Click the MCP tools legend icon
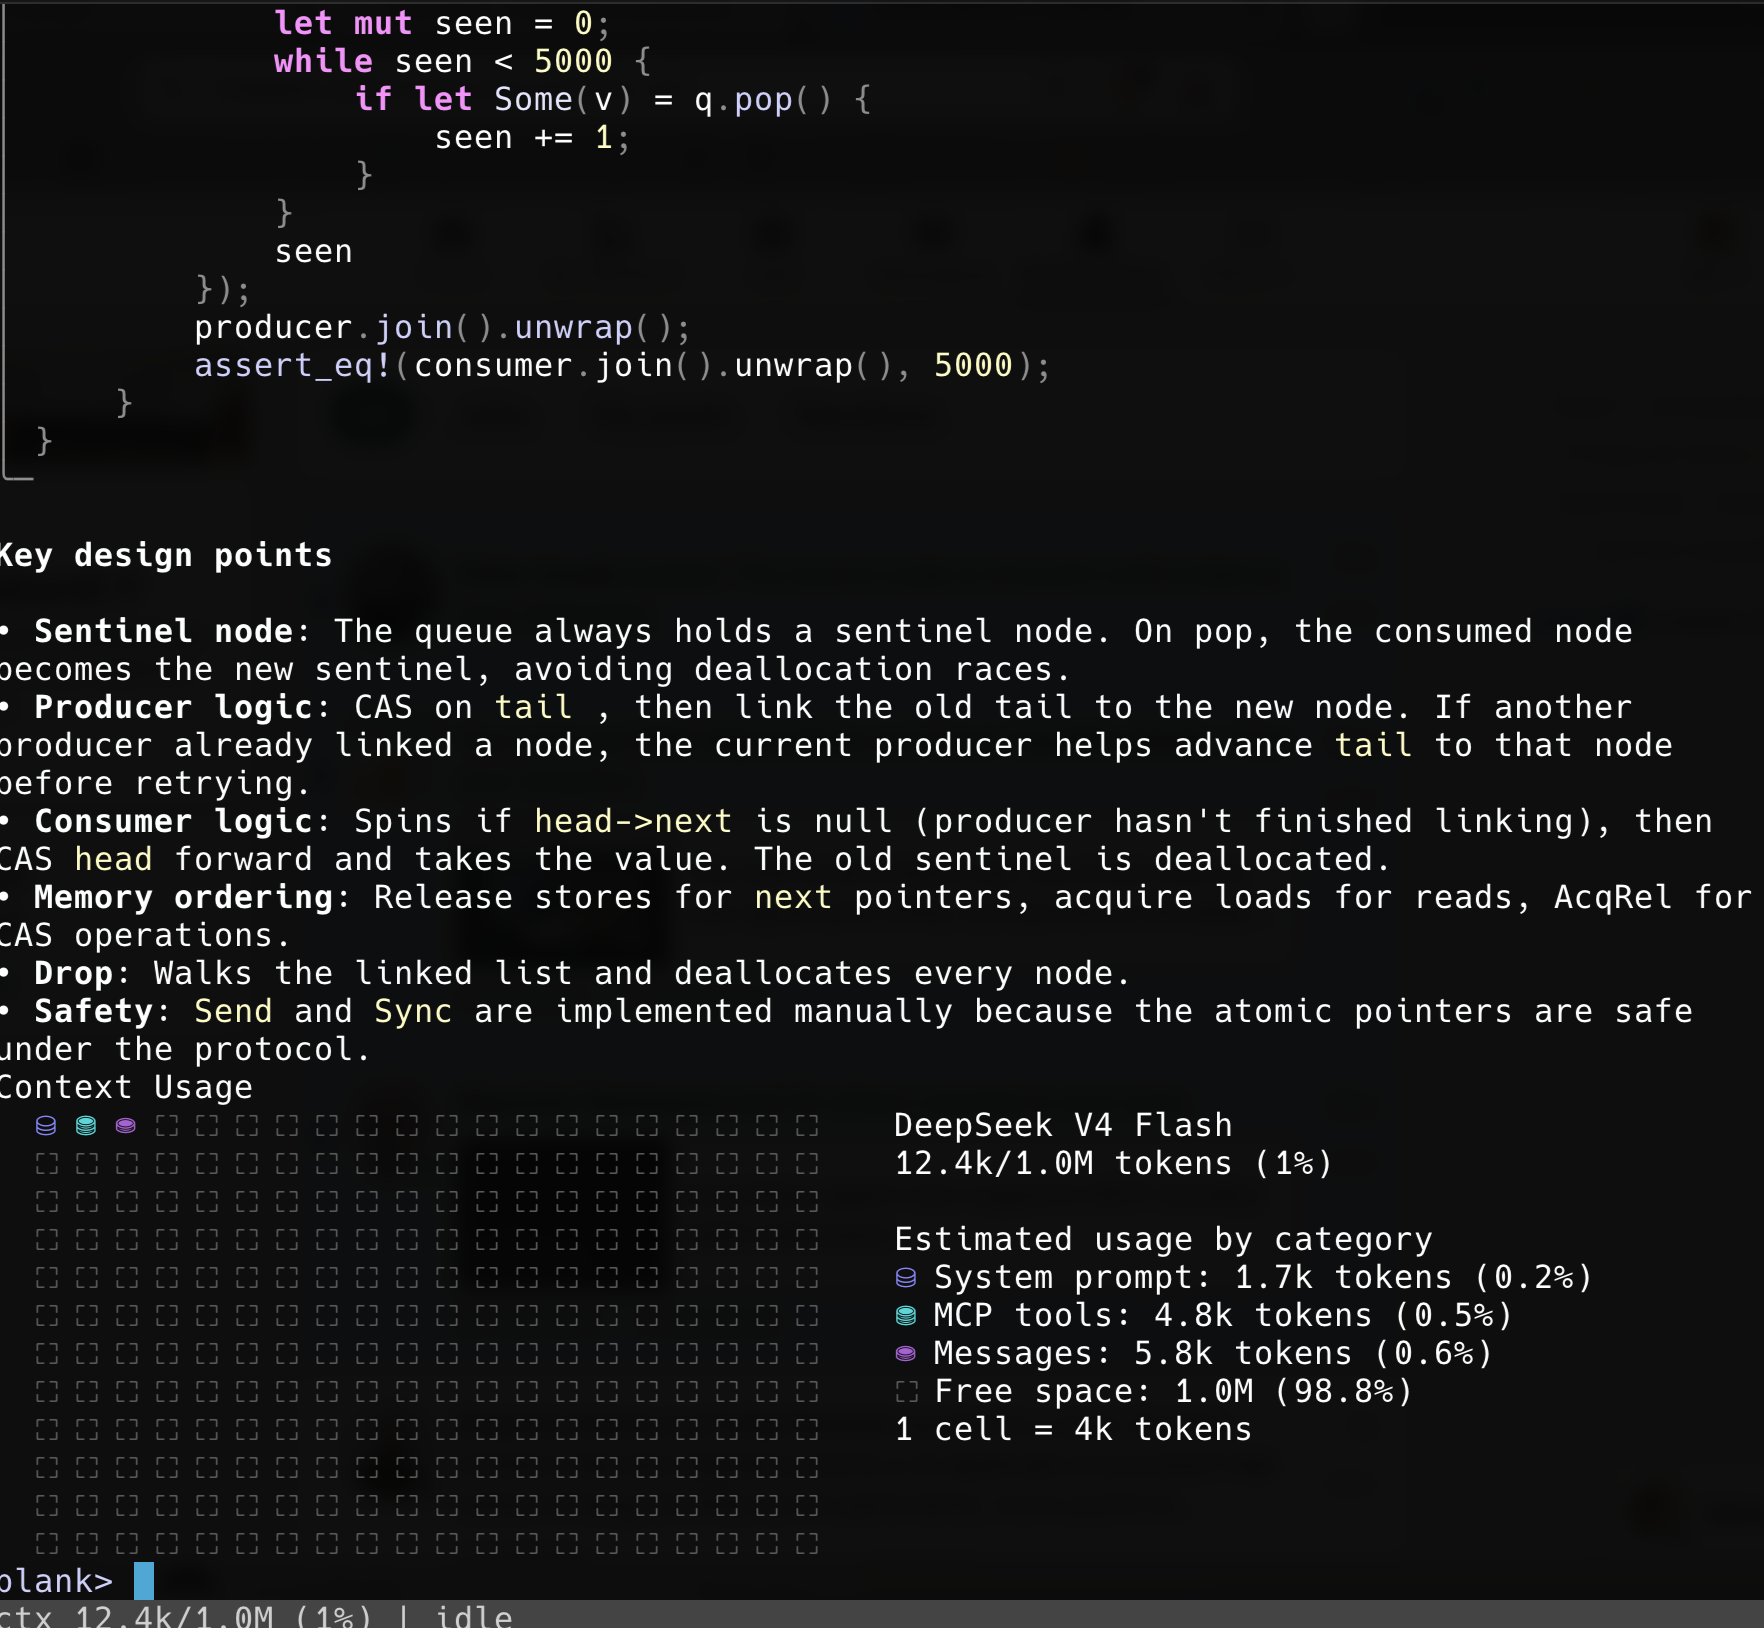1764x1628 pixels. [906, 1316]
